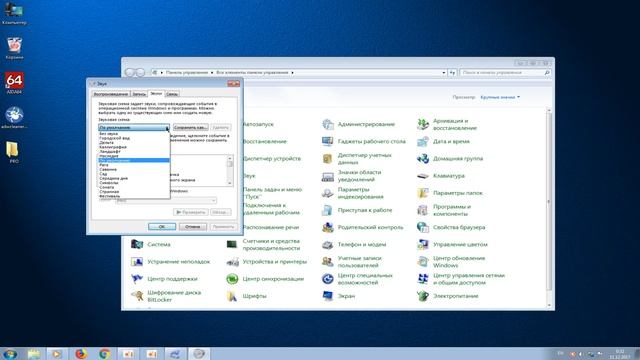Viewport: 640px width, 360px height.
Task: Open the Шрифты fonts icon
Action: coord(232,296)
